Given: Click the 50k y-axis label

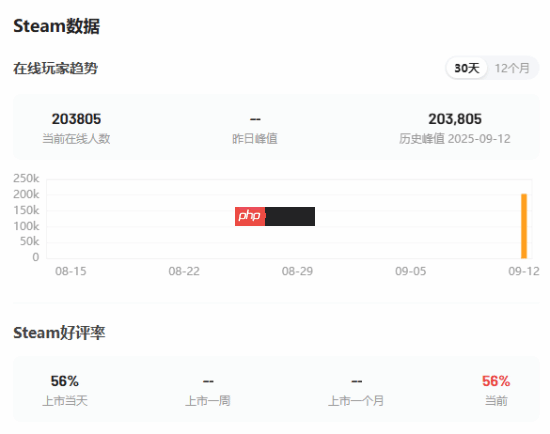Looking at the screenshot, I should [x=29, y=241].
